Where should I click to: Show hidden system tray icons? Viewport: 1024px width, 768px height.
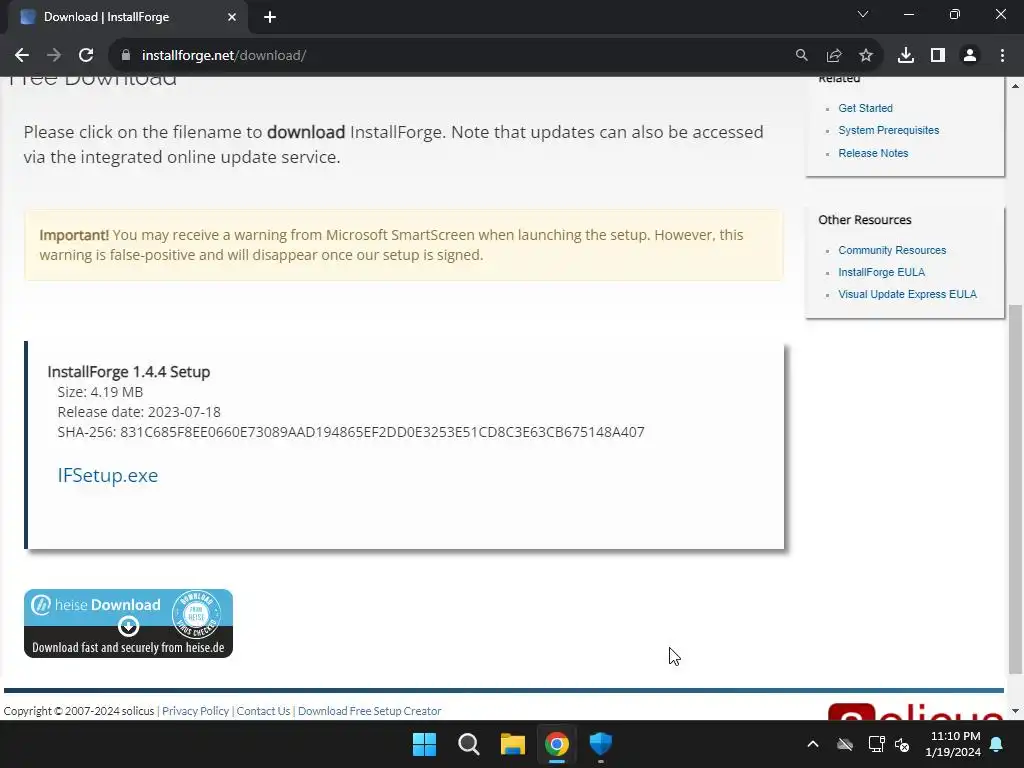813,744
